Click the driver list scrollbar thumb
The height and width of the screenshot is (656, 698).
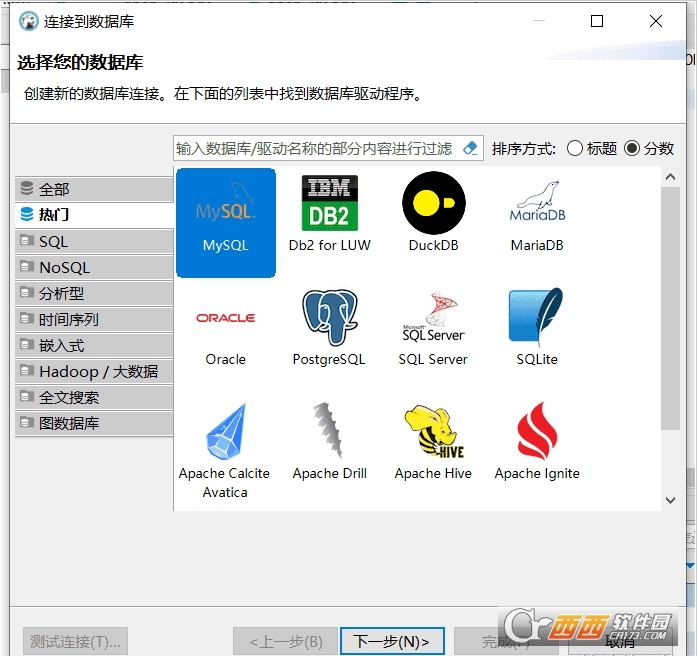coord(670,308)
